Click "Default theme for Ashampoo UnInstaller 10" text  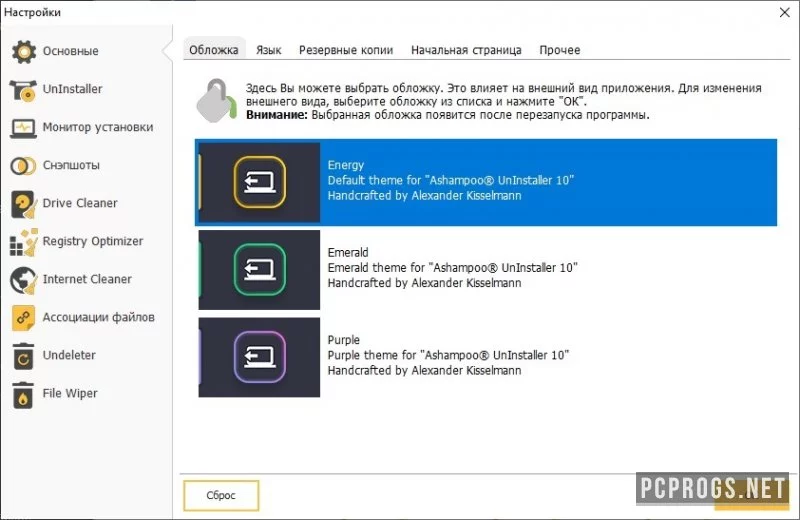point(451,180)
